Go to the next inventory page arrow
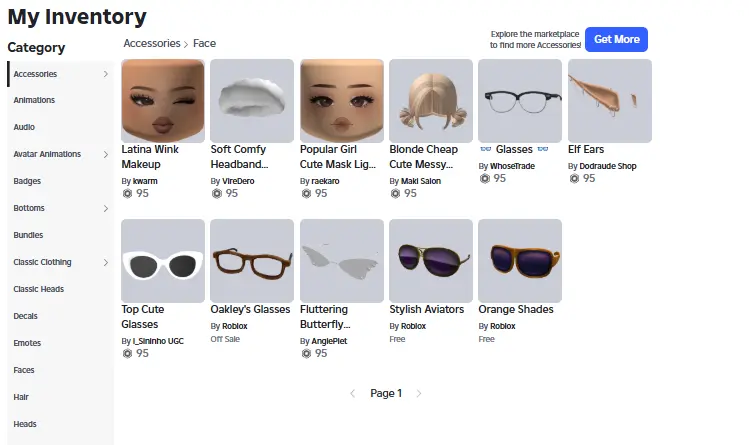The height and width of the screenshot is (445, 749). (x=419, y=393)
